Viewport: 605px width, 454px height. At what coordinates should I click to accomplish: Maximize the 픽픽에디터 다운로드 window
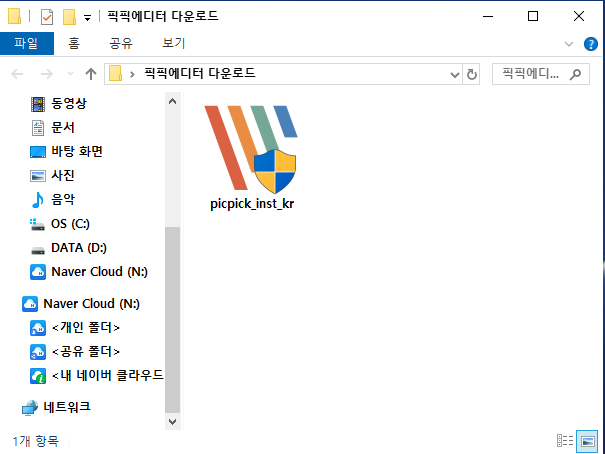pyautogui.click(x=533, y=16)
